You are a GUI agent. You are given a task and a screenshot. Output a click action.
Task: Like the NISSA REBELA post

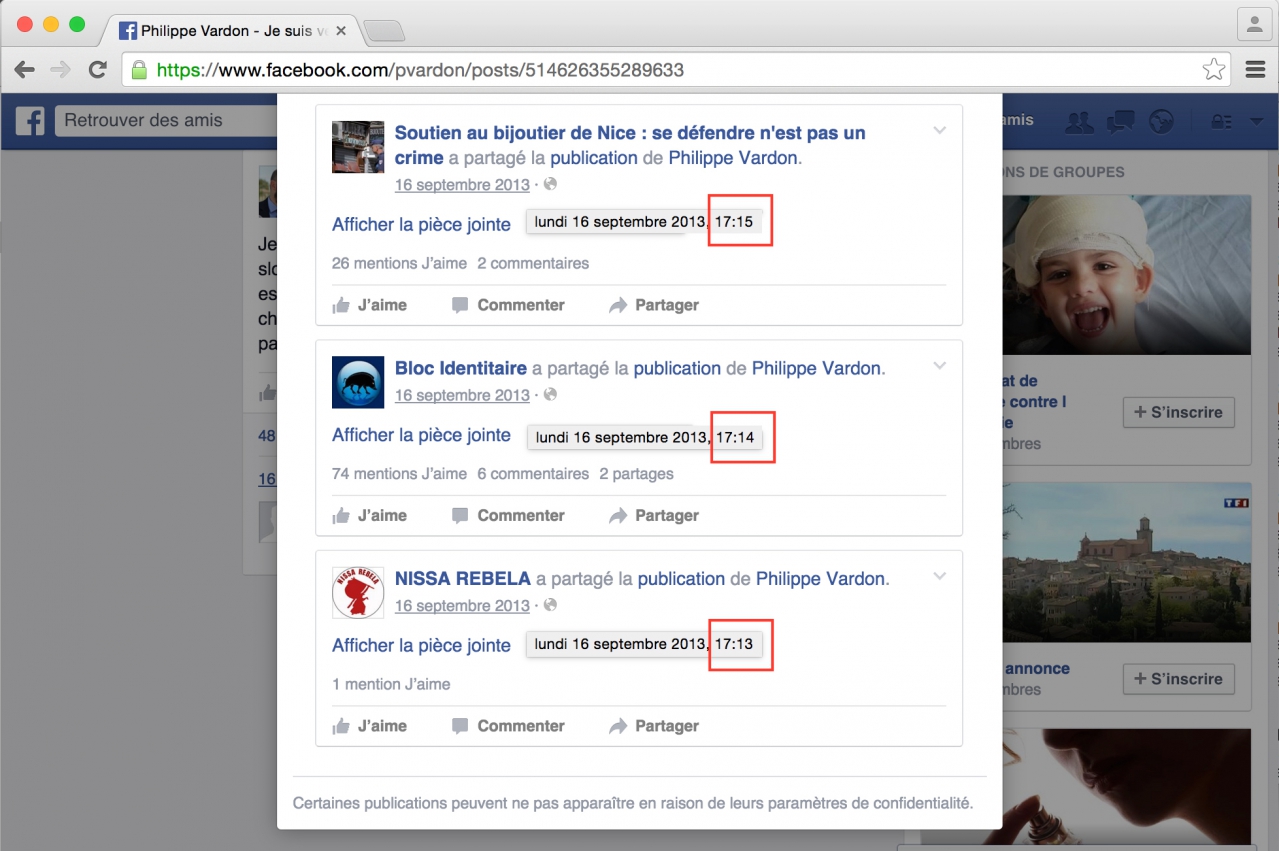(370, 726)
